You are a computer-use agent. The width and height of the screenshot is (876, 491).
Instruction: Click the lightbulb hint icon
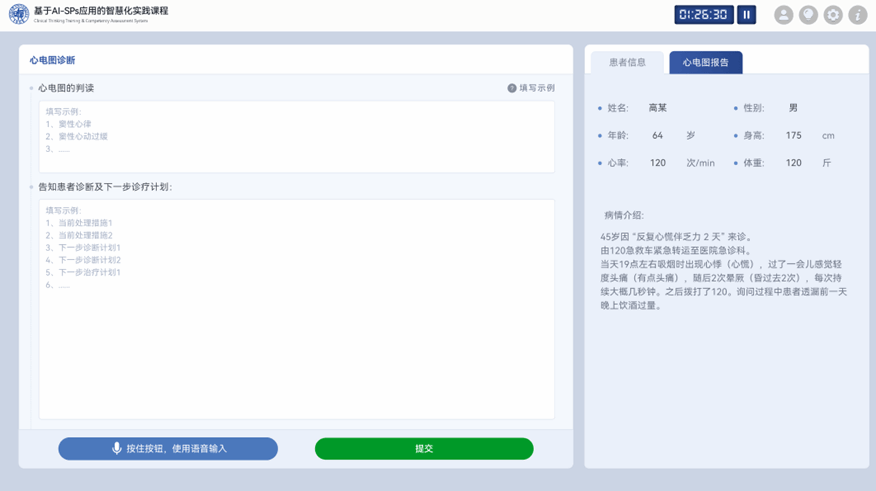click(808, 15)
